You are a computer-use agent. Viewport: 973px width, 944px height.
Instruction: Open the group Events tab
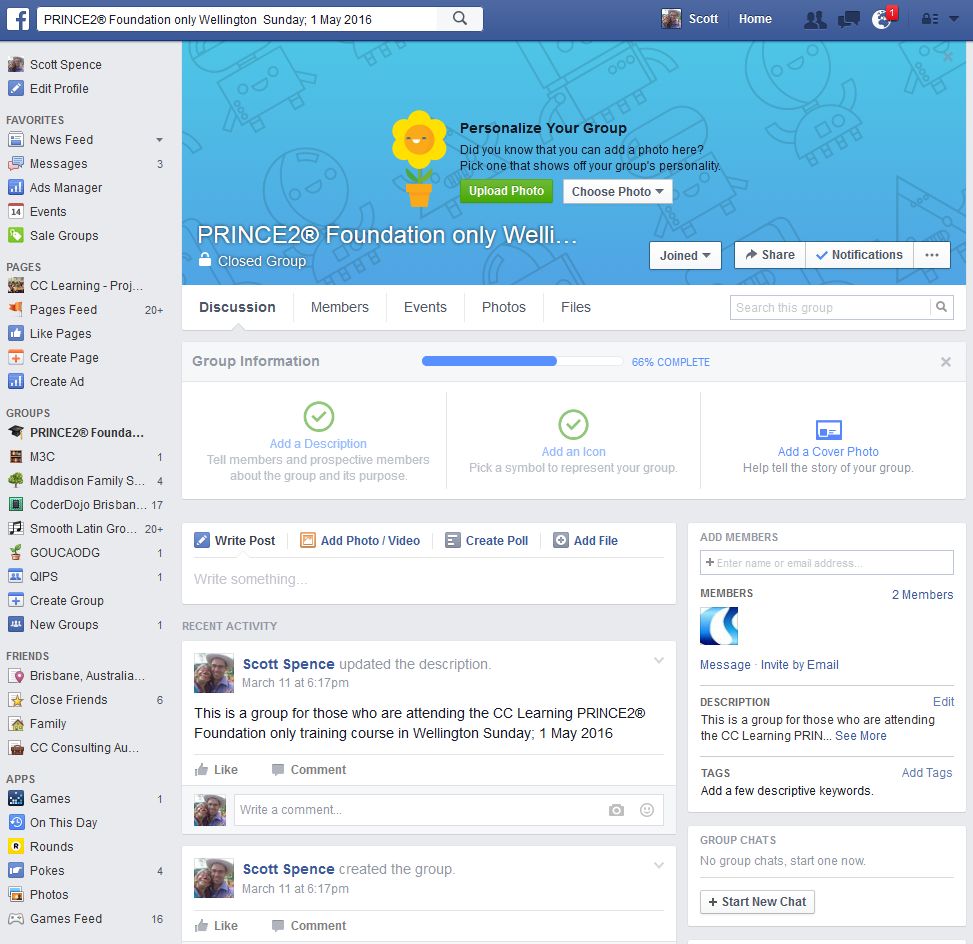tap(425, 307)
